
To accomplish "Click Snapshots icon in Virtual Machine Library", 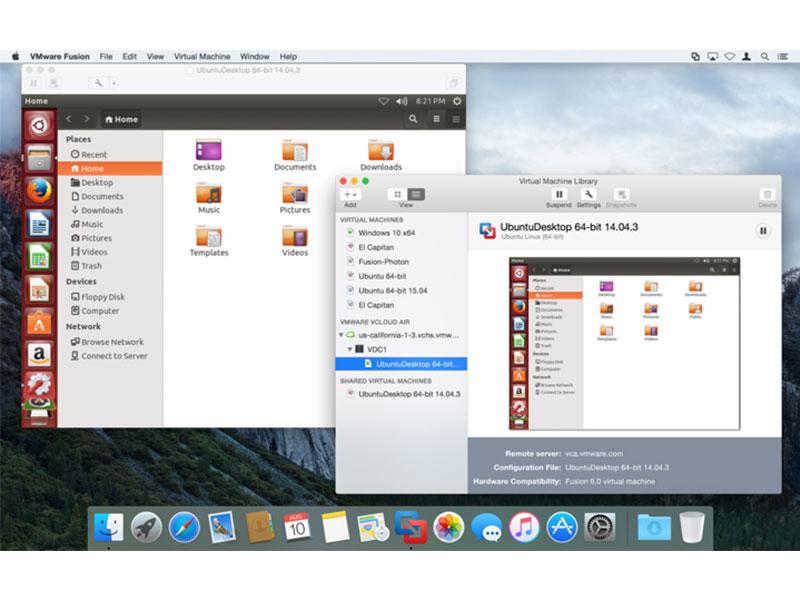I will (x=621, y=194).
